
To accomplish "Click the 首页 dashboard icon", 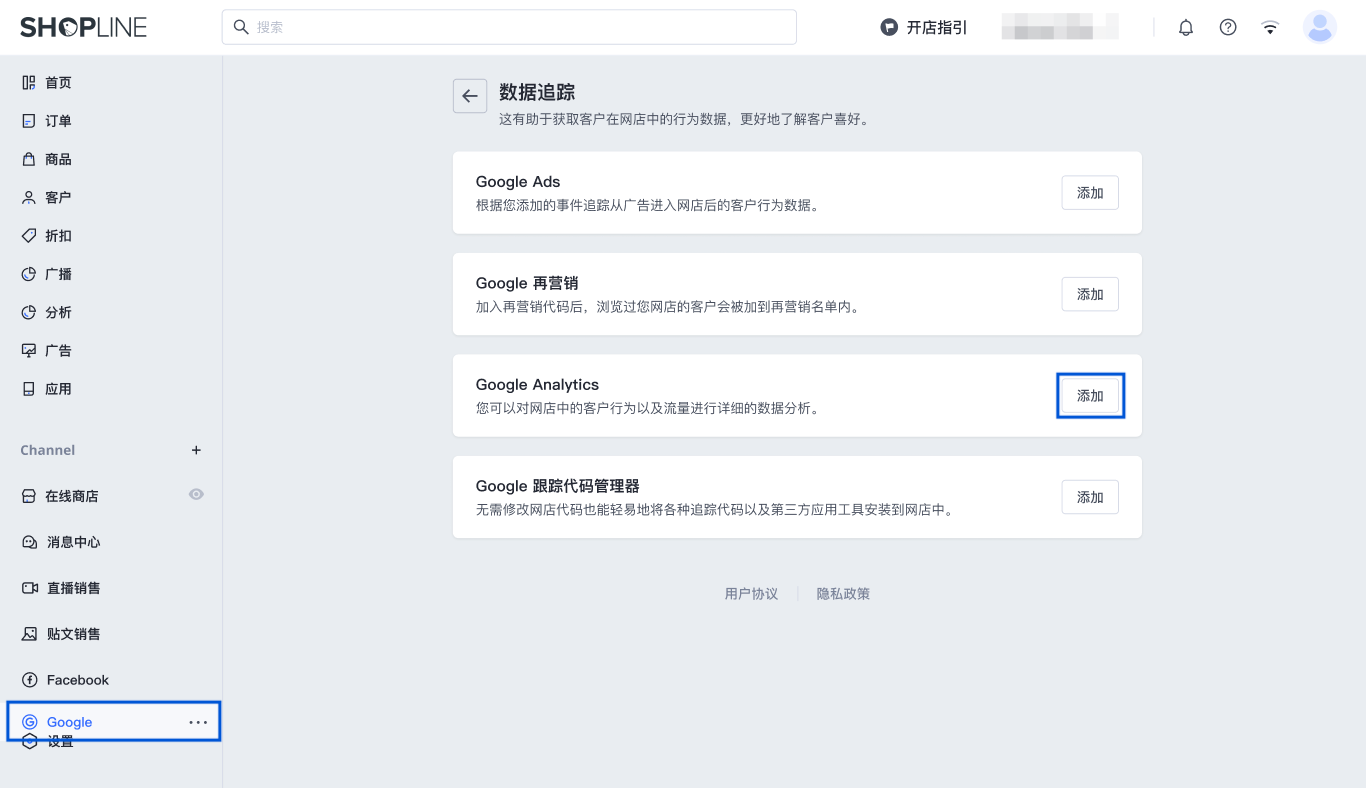I will [29, 83].
